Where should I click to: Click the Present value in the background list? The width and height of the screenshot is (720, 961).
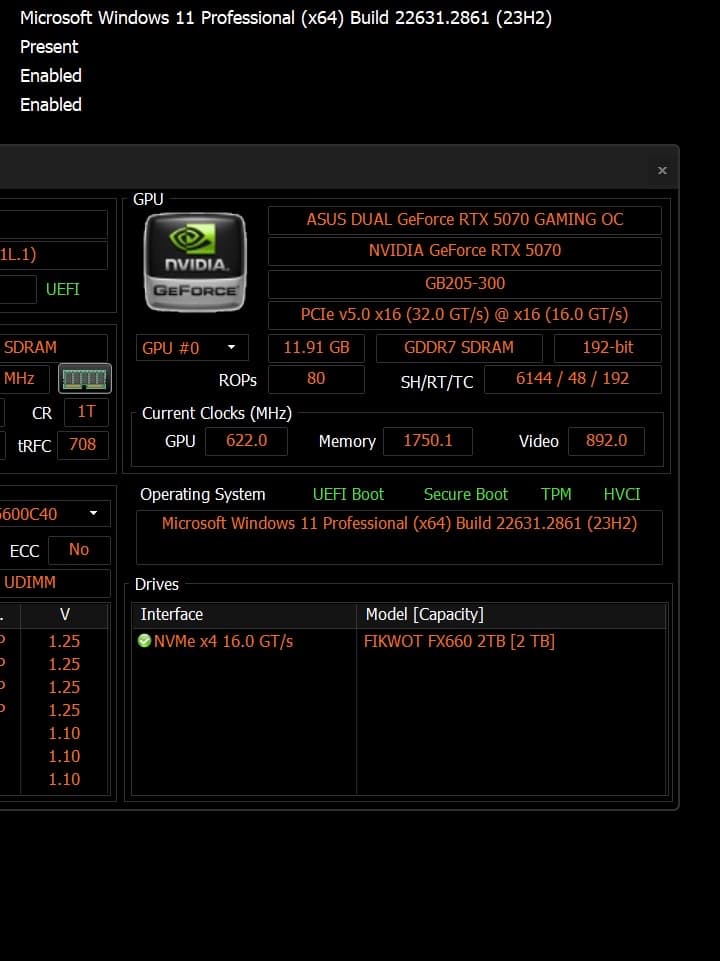pyautogui.click(x=49, y=47)
